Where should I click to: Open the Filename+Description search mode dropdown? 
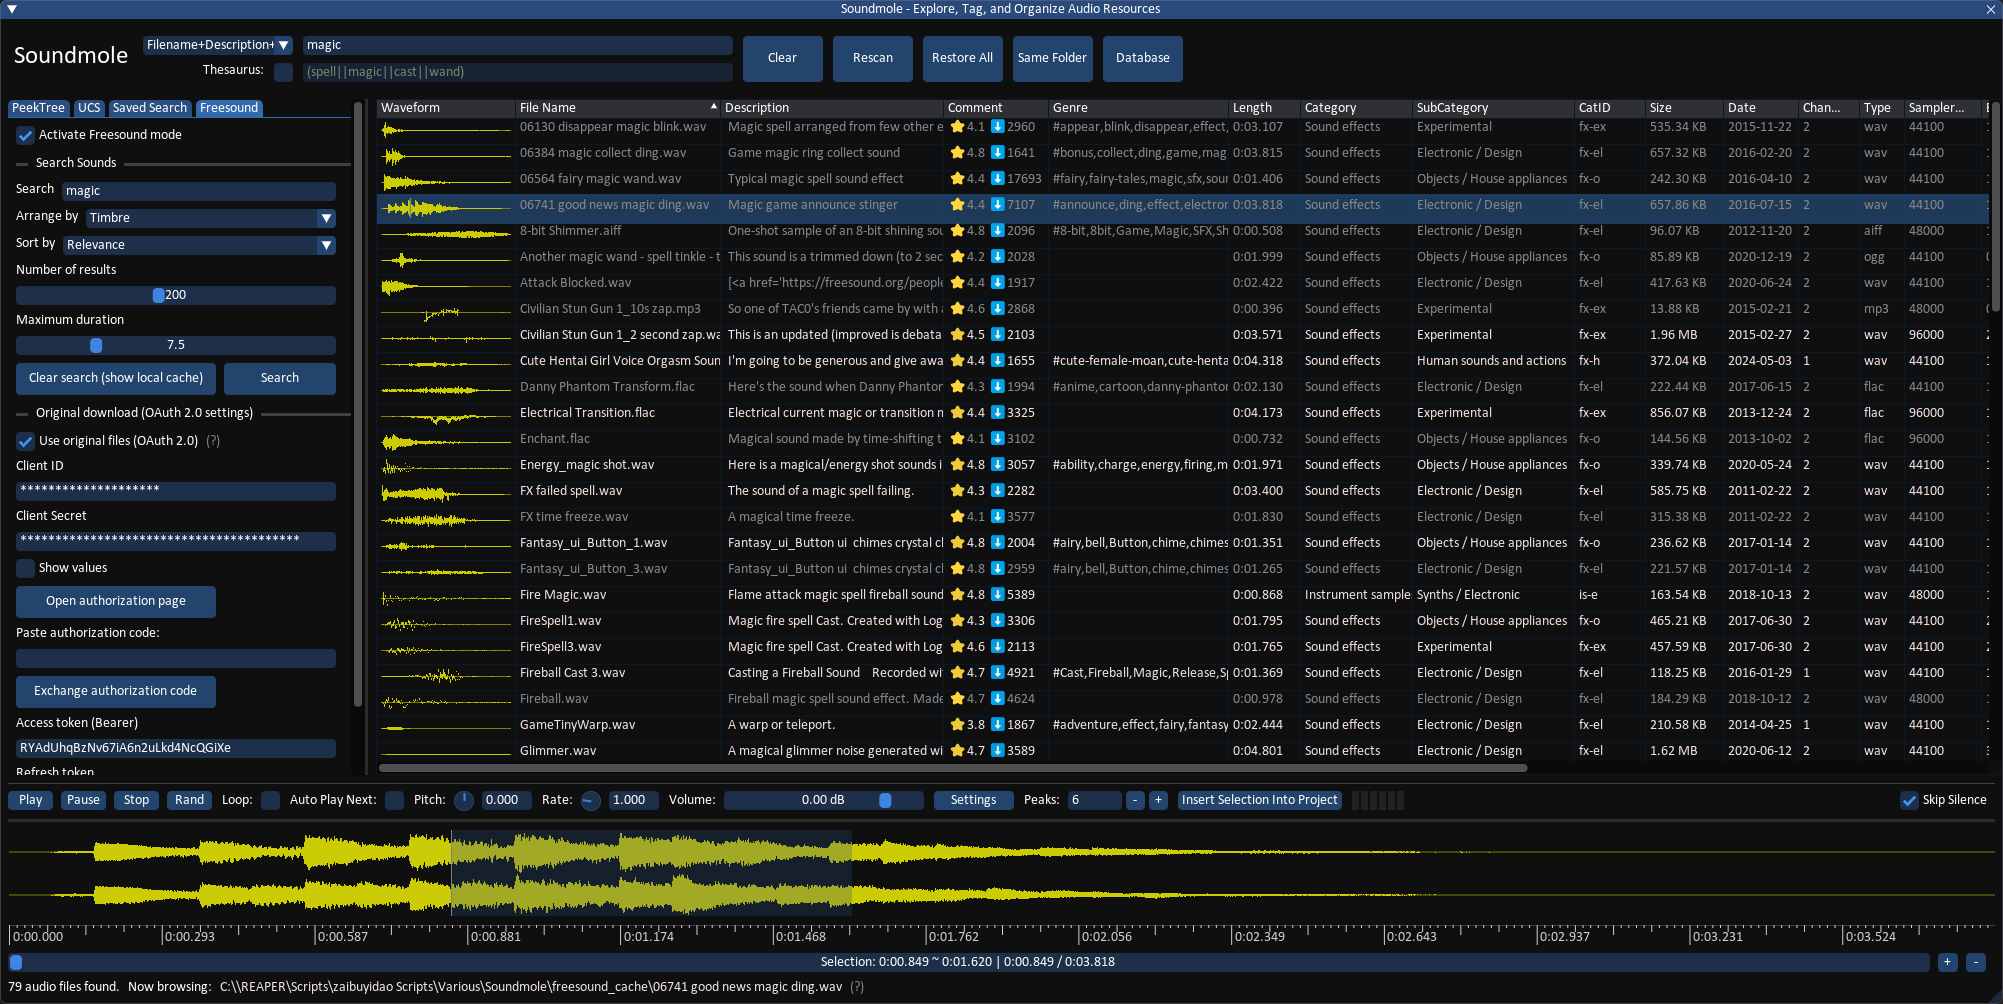click(x=217, y=45)
